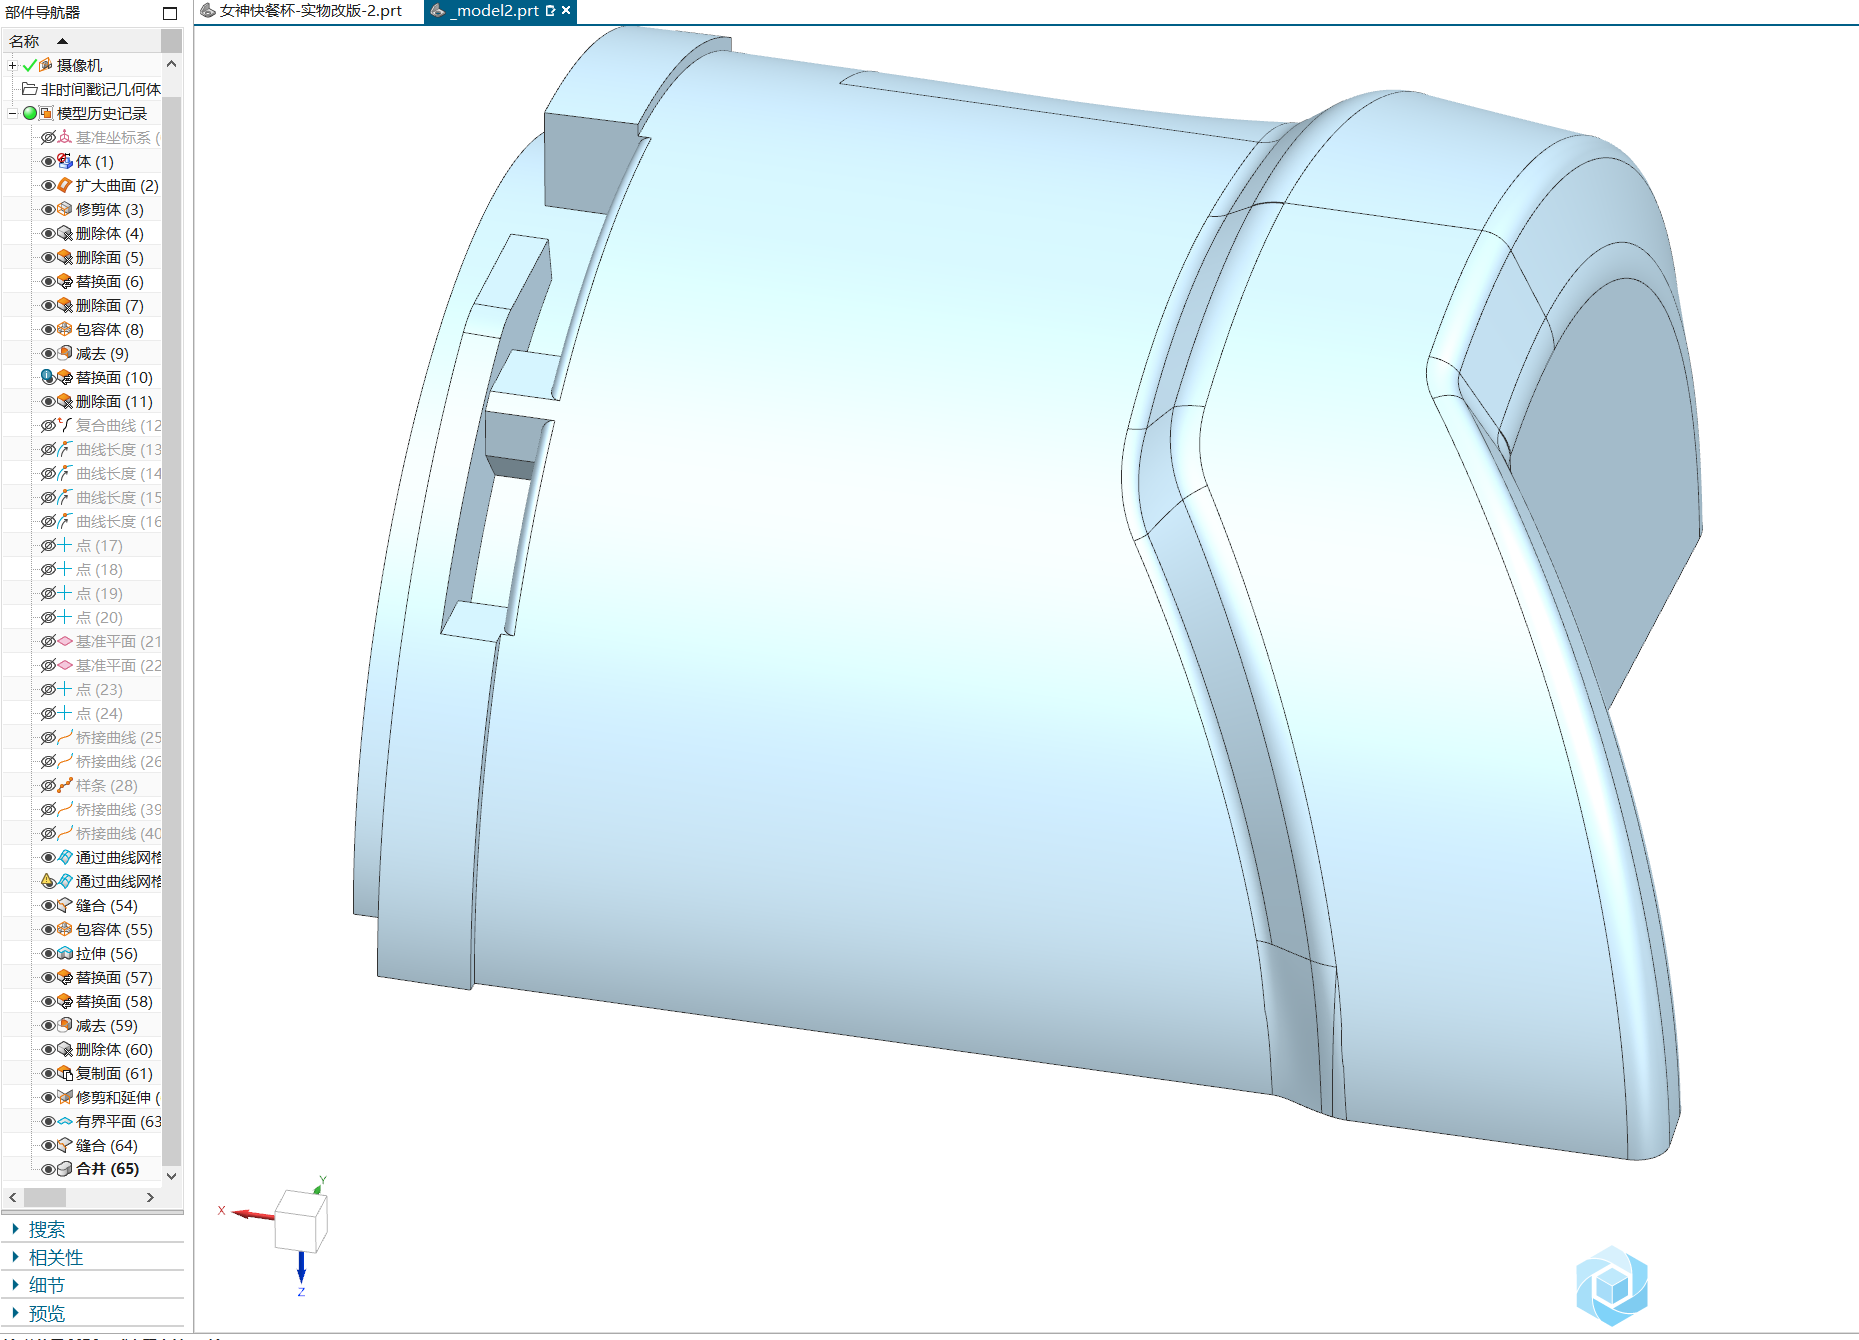The width and height of the screenshot is (1859, 1340).
Task: Expand the 细节 panel section
Action: pos(15,1285)
